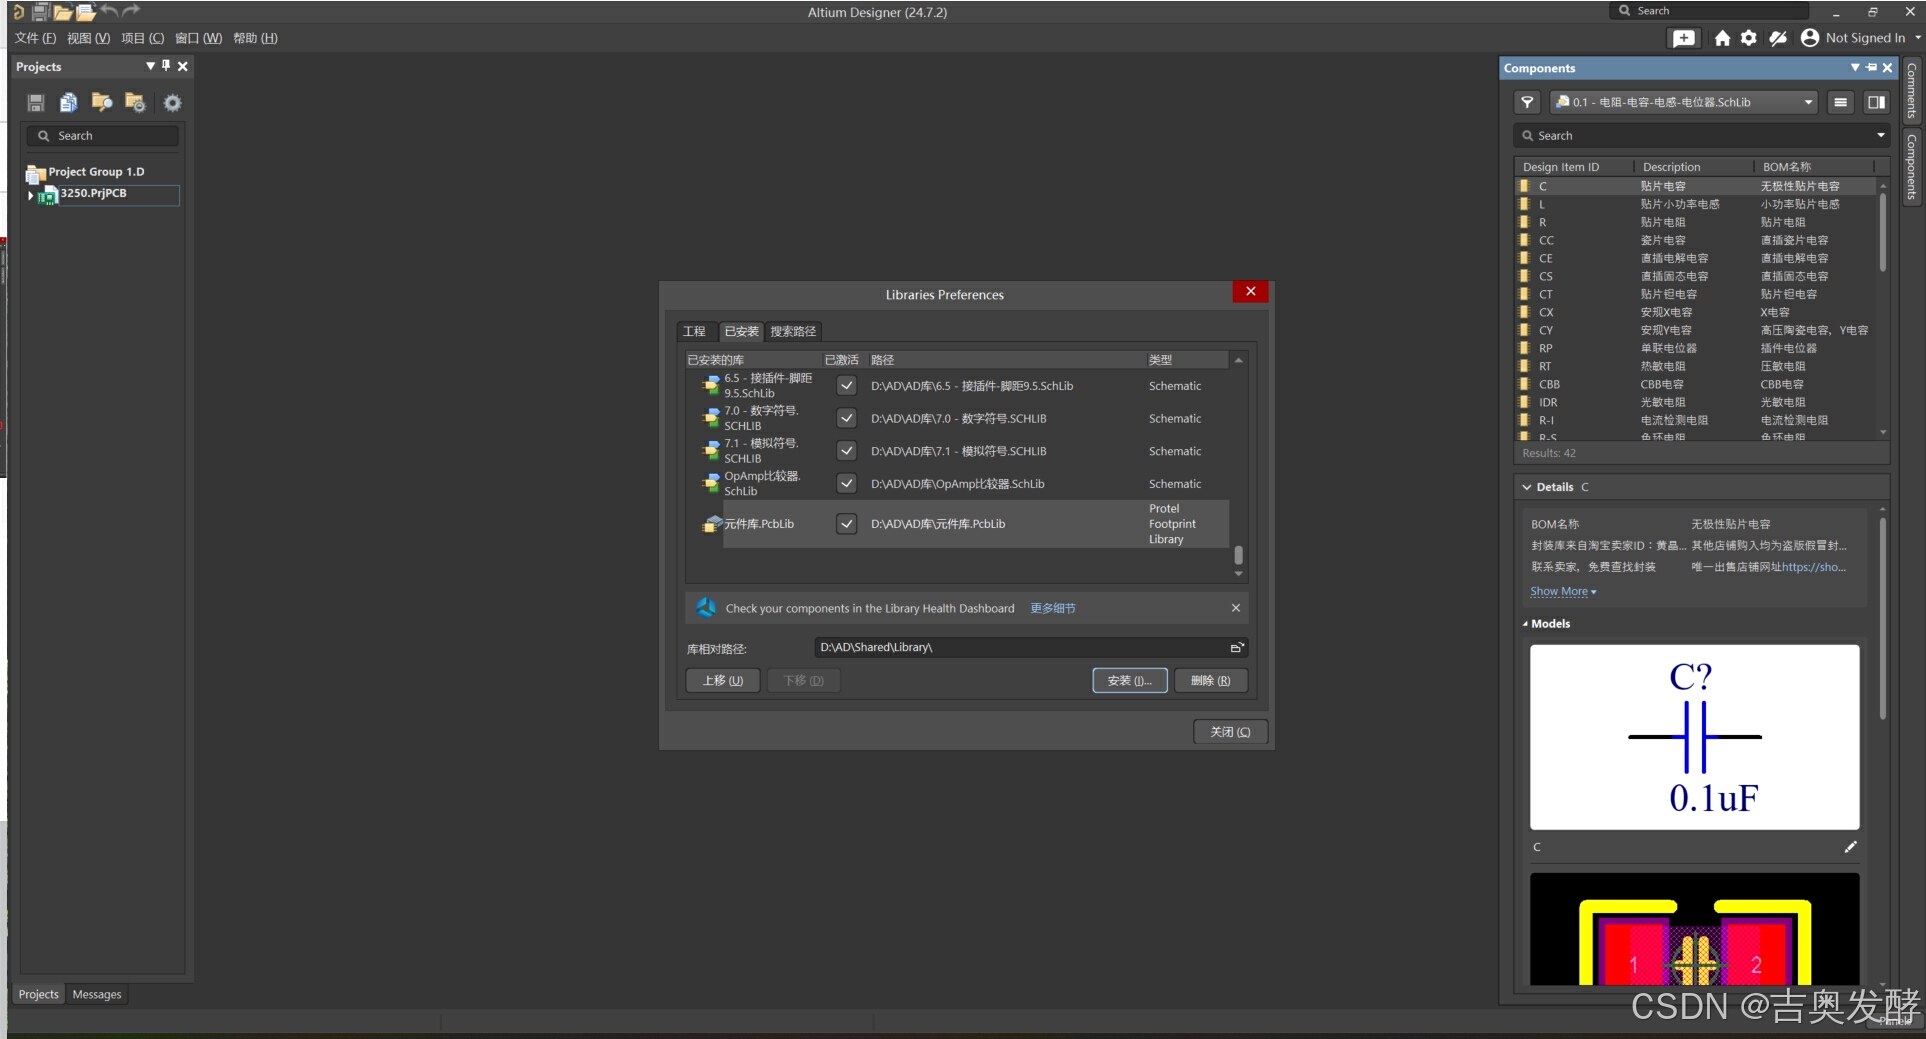Click the 删除 (R) remove button
The image size is (1926, 1039).
pos(1210,681)
